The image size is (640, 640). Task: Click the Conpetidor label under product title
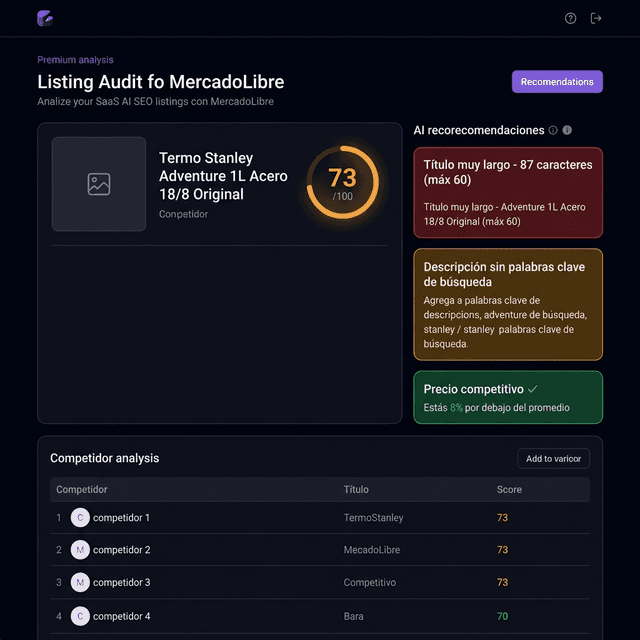(x=183, y=214)
